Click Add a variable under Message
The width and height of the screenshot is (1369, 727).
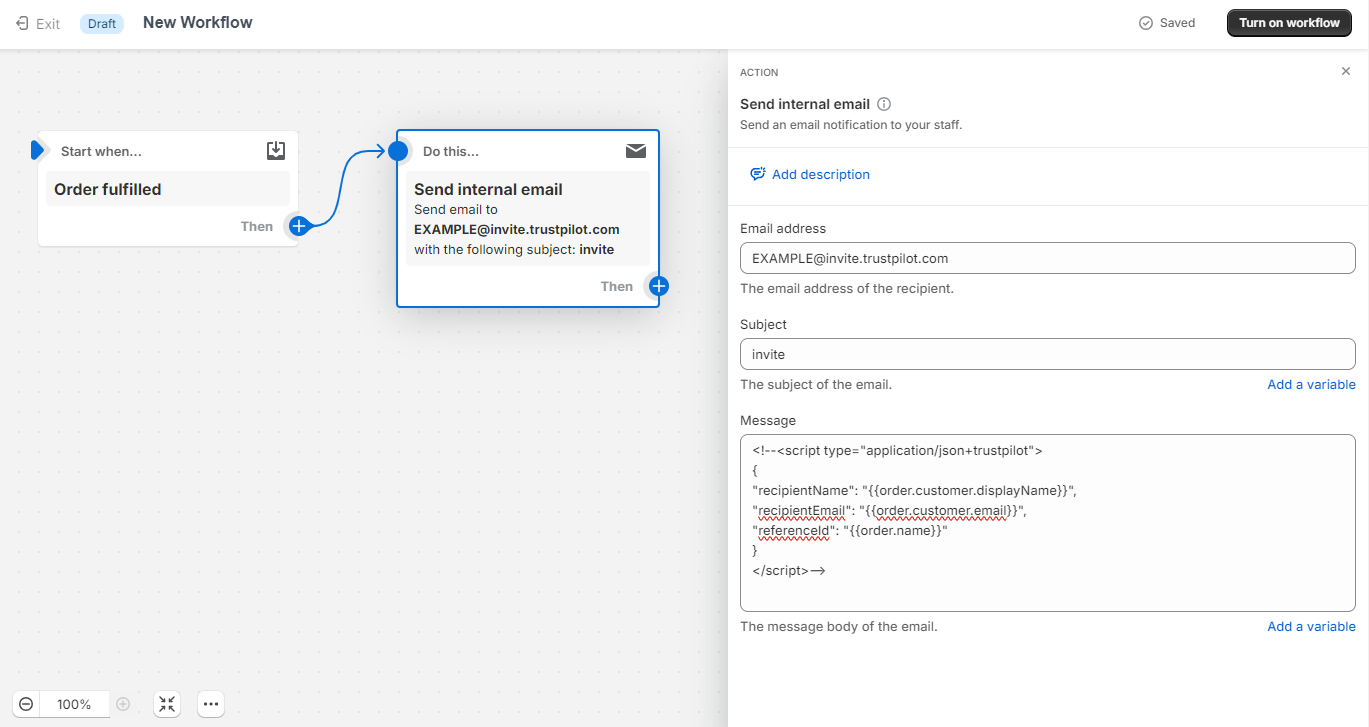pos(1311,626)
